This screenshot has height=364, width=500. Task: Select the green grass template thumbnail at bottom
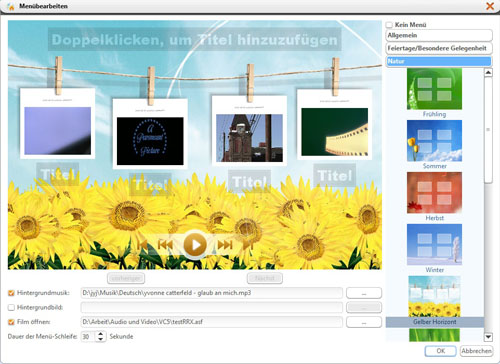tap(434, 335)
